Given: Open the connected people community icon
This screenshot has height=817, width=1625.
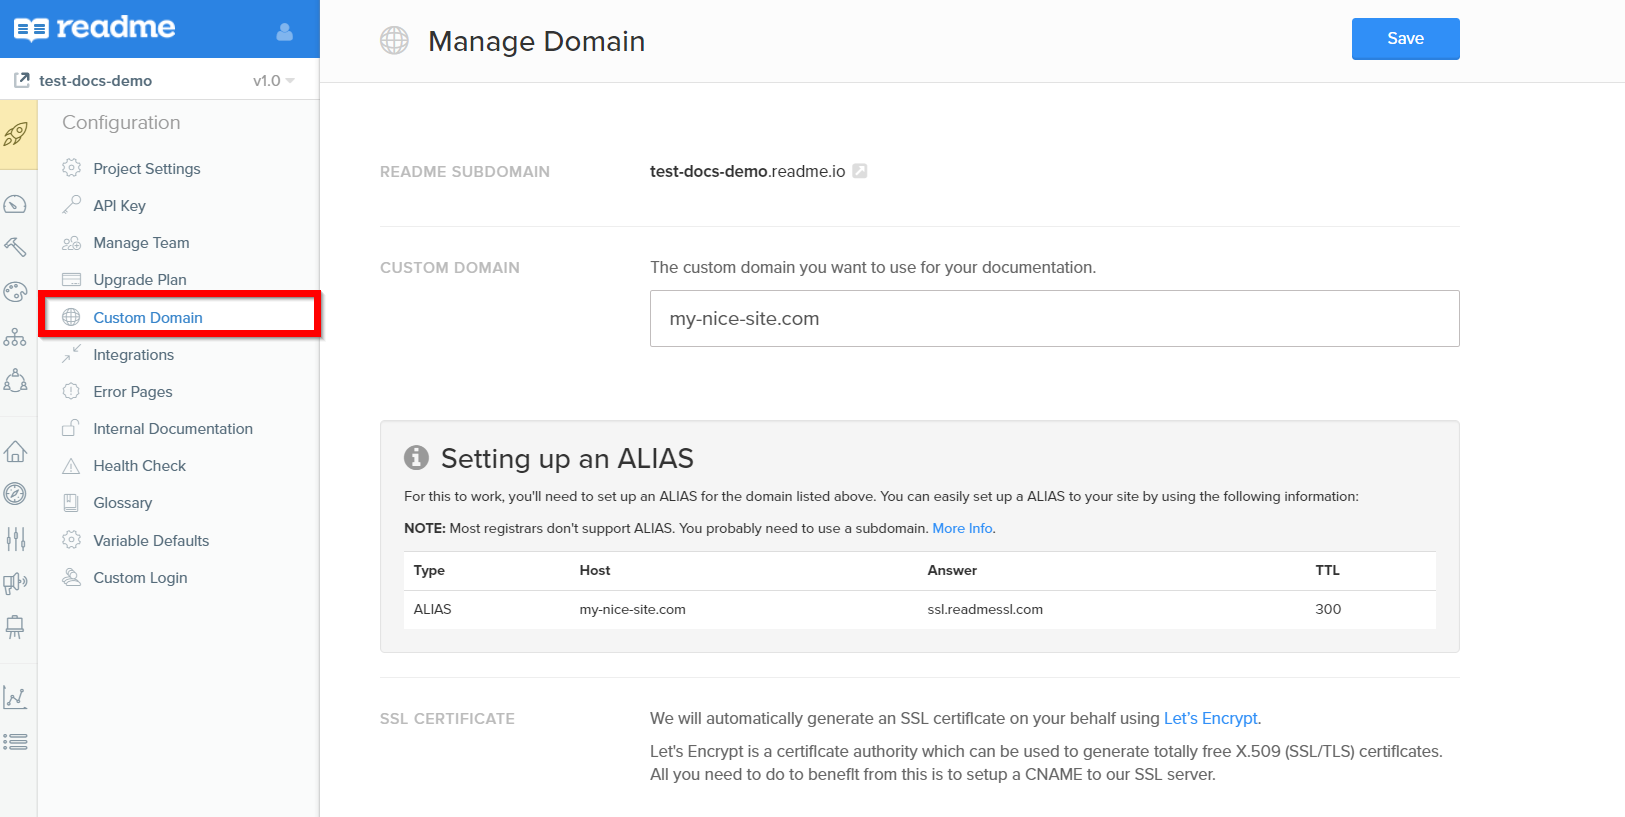Looking at the screenshot, I should (15, 381).
